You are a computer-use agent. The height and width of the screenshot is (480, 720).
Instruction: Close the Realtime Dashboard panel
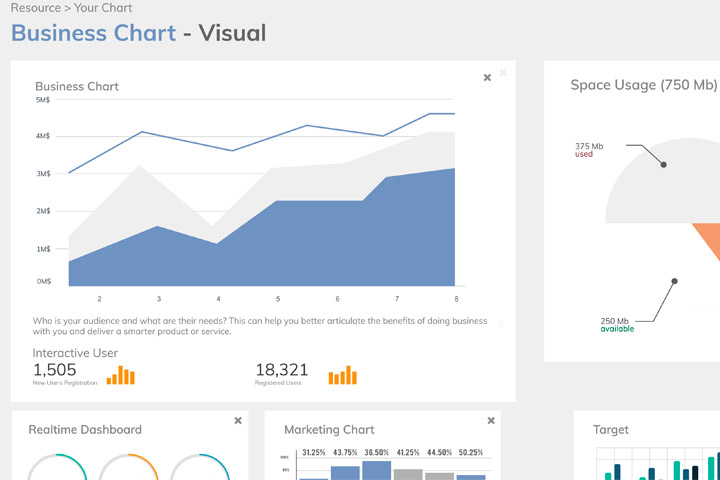point(238,420)
